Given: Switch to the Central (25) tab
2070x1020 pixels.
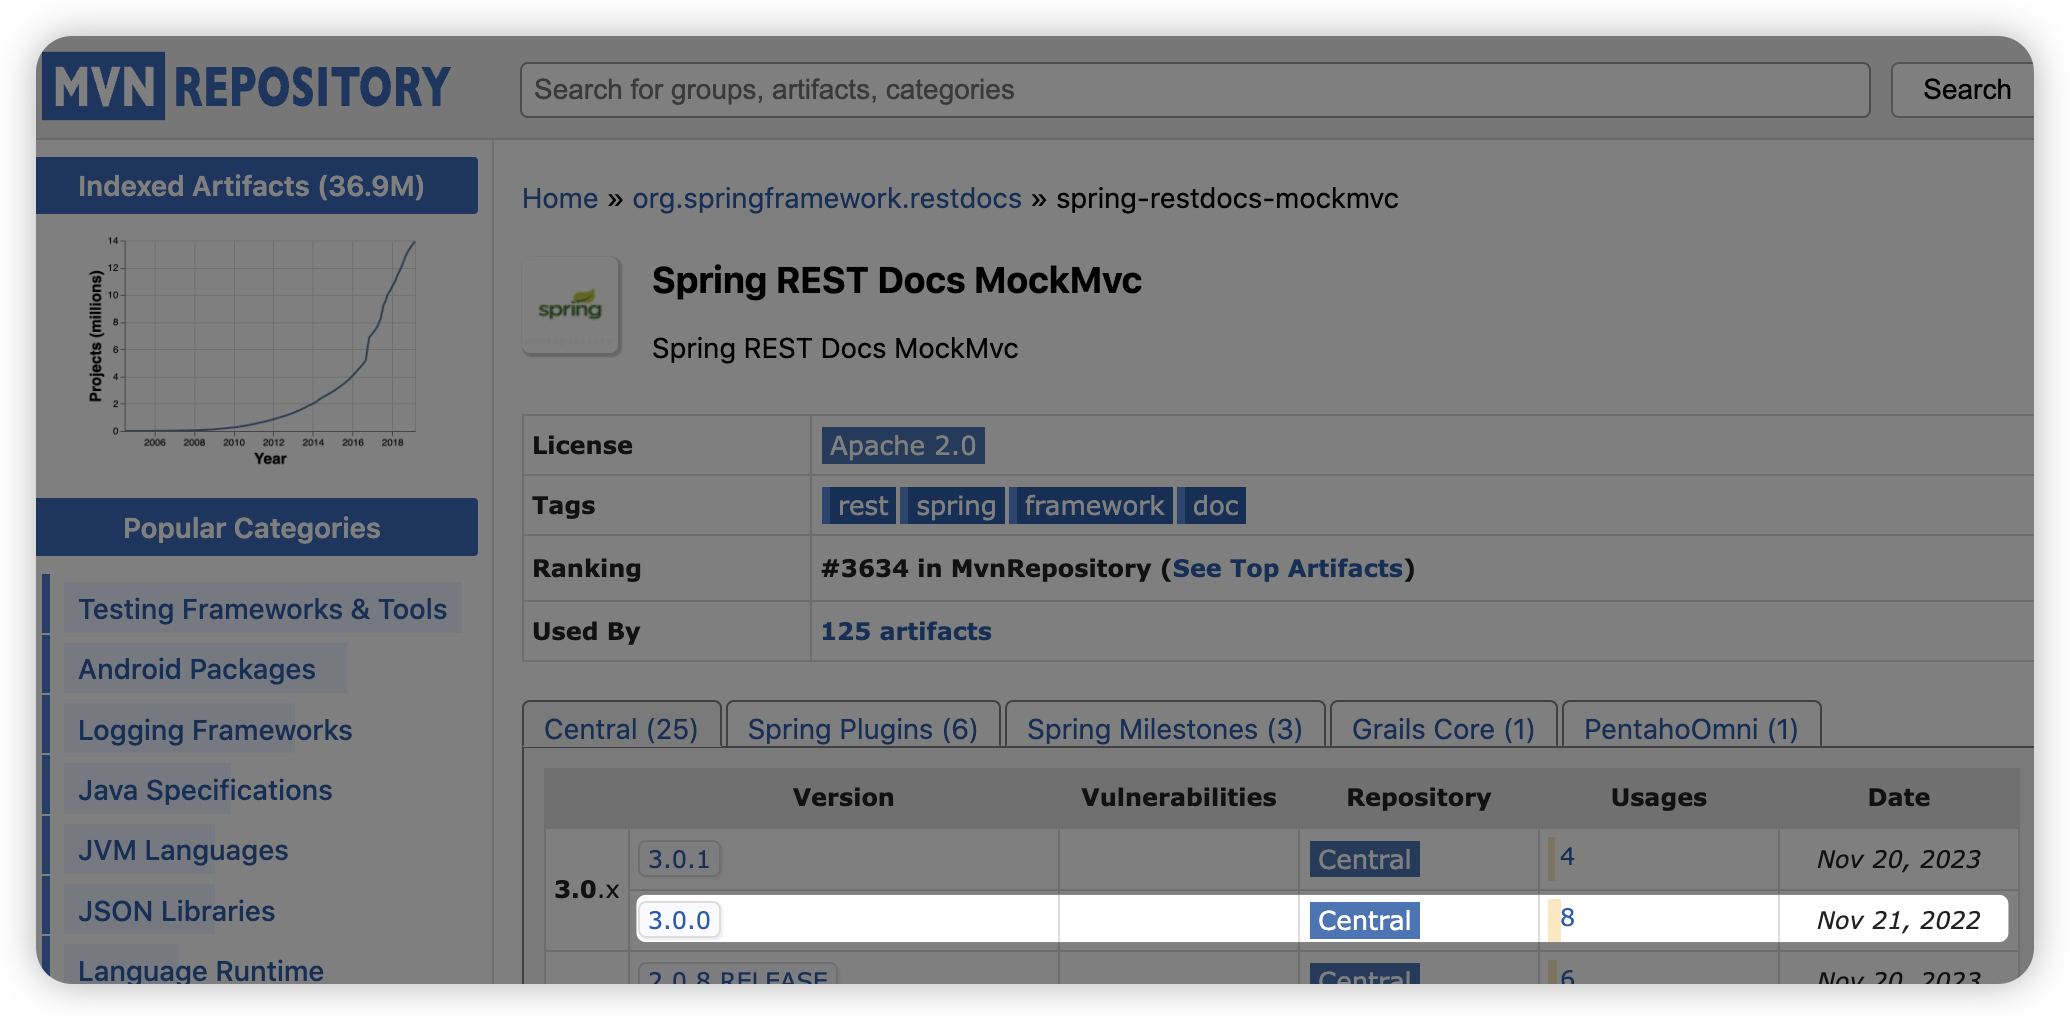Looking at the screenshot, I should [x=620, y=729].
